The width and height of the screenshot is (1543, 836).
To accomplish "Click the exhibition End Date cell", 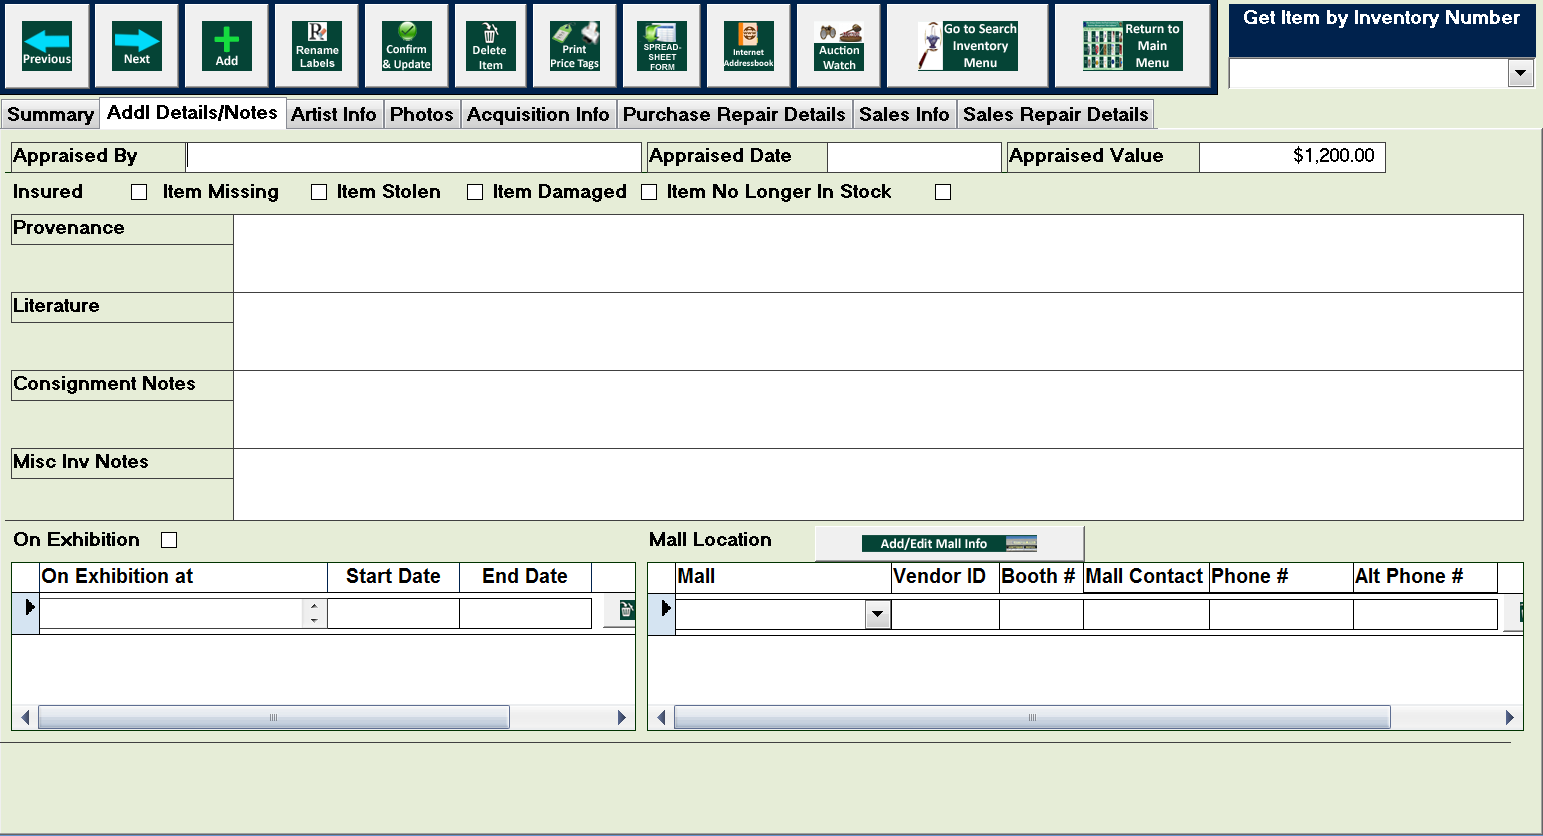I will point(525,613).
